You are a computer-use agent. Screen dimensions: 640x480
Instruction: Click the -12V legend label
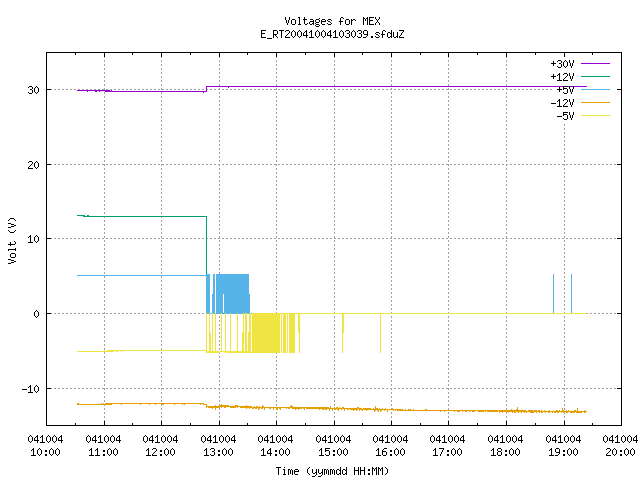point(562,103)
